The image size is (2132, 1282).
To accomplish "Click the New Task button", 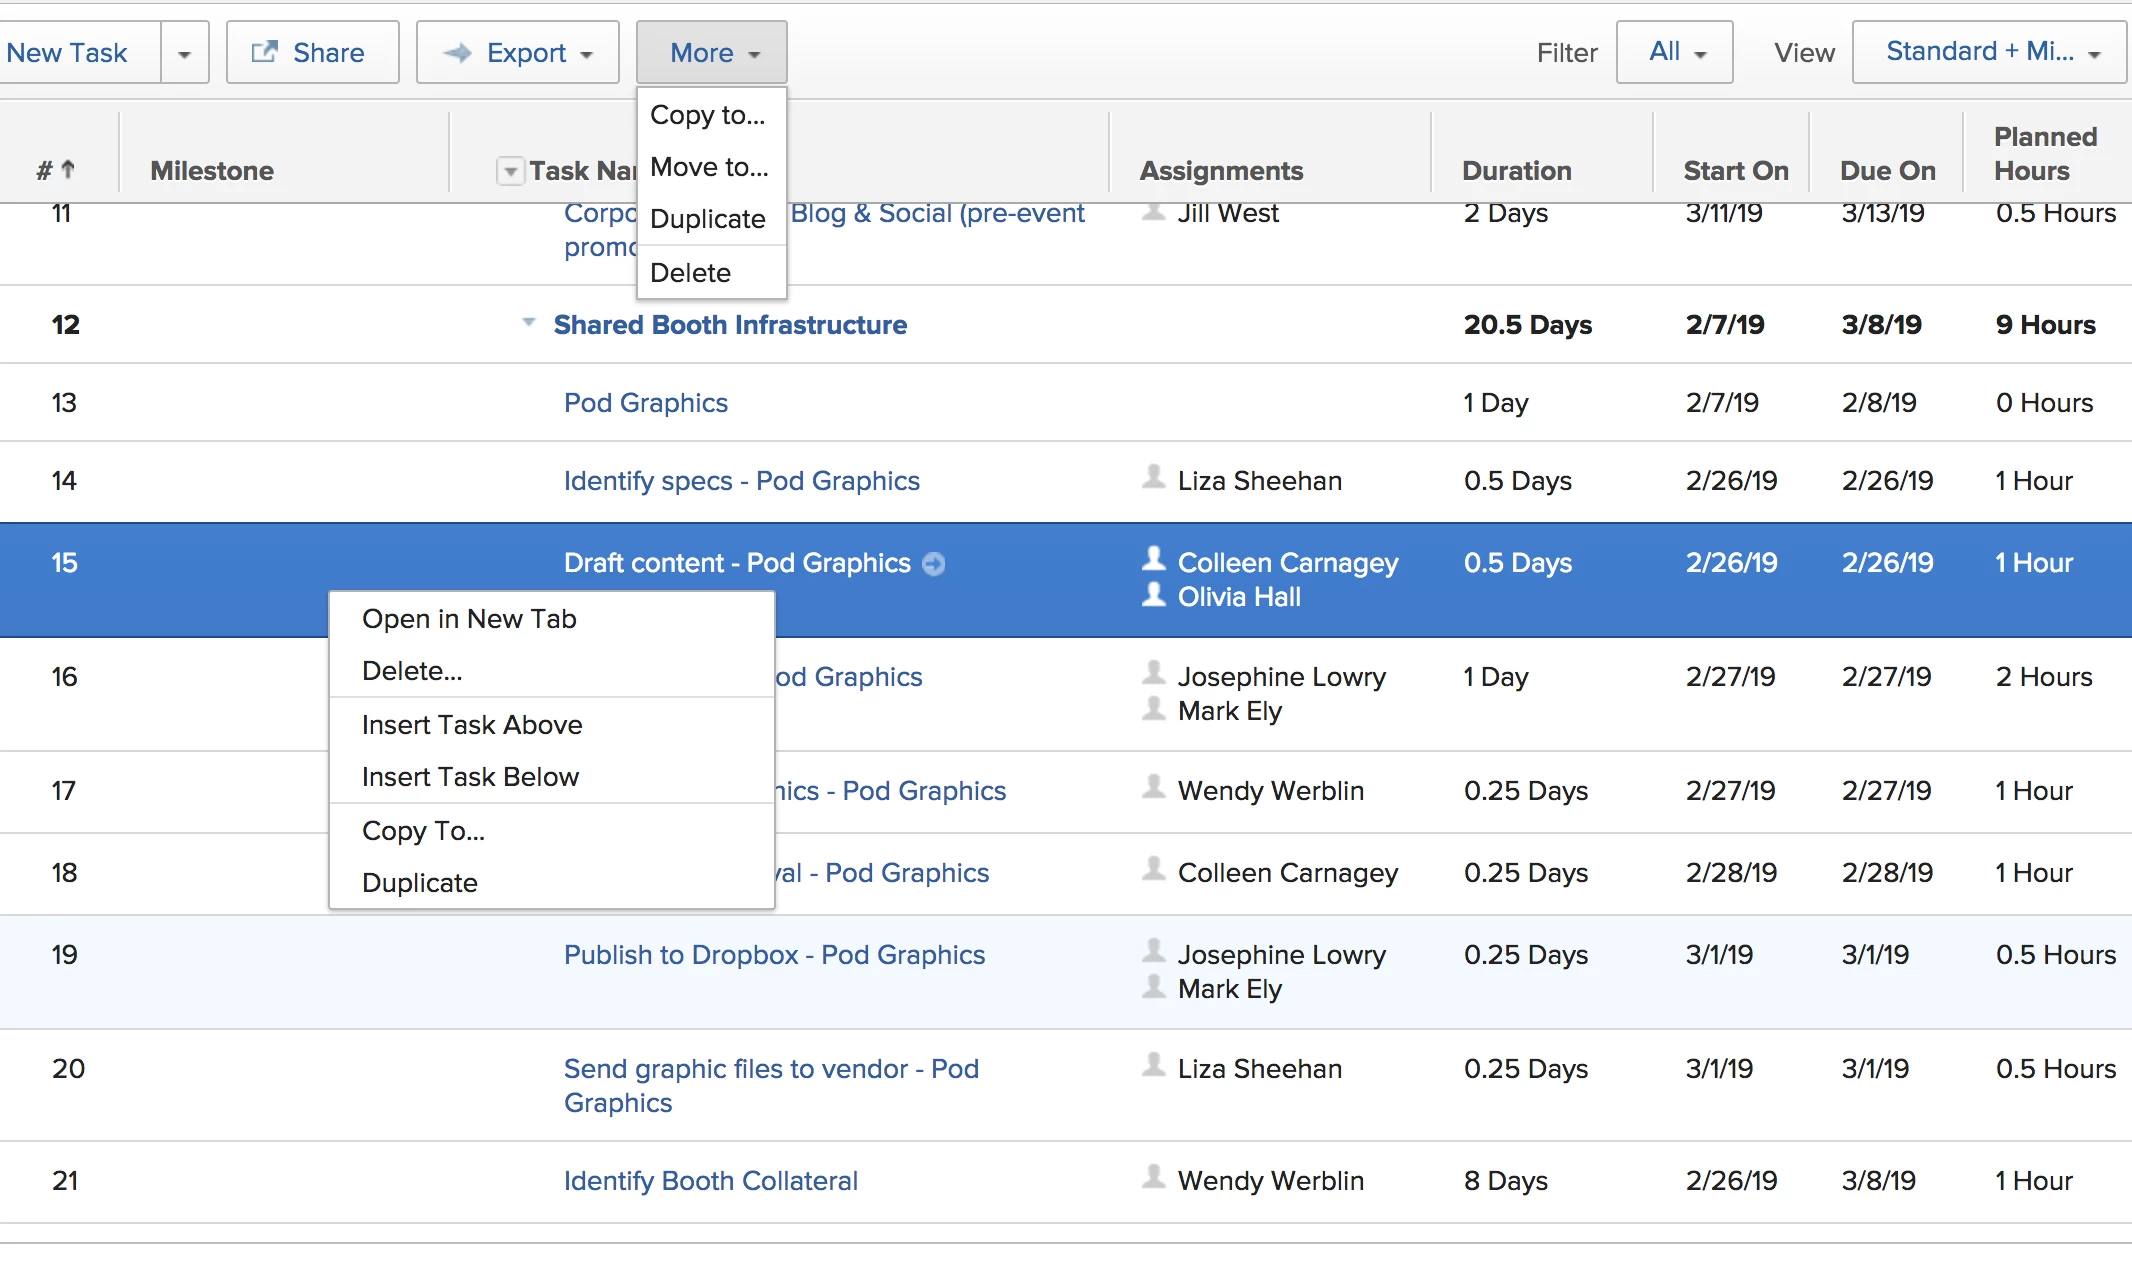I will [x=67, y=53].
